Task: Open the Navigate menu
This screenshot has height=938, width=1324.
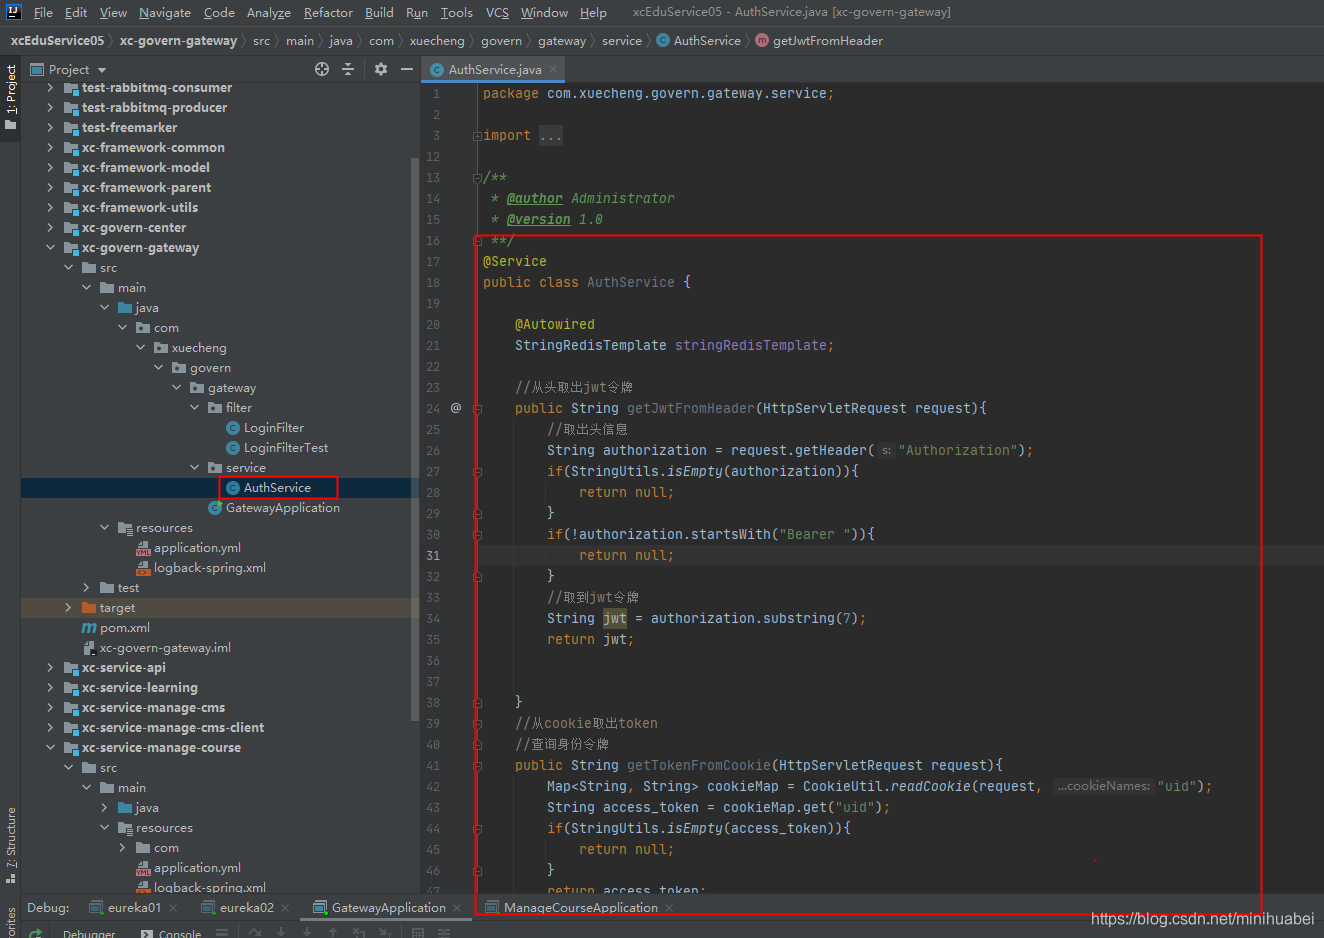Action: [x=165, y=12]
